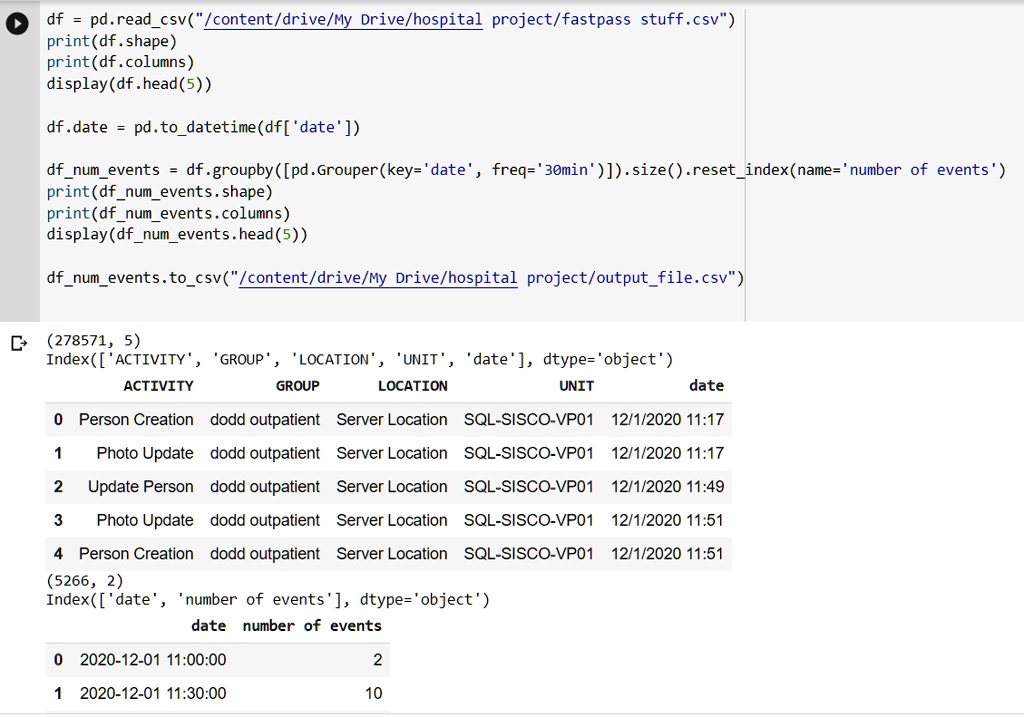Select the freq='30min' parameter text
1024x717 pixels.
540,170
